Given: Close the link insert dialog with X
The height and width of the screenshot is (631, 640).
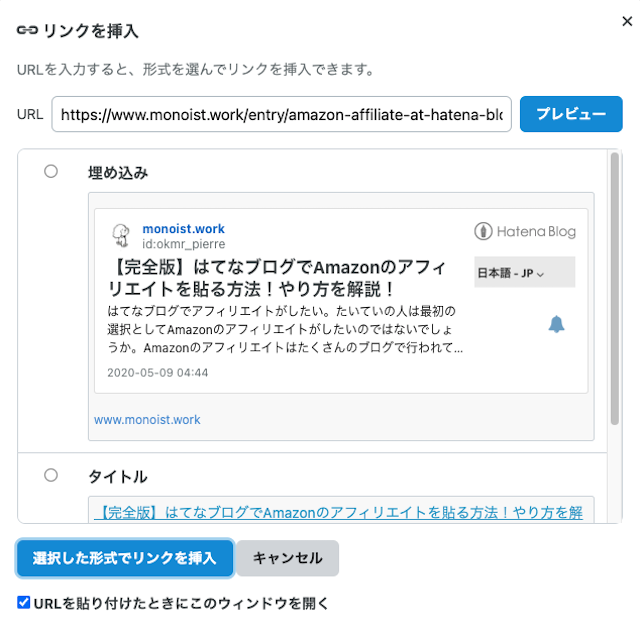Looking at the screenshot, I should coord(627,21).
